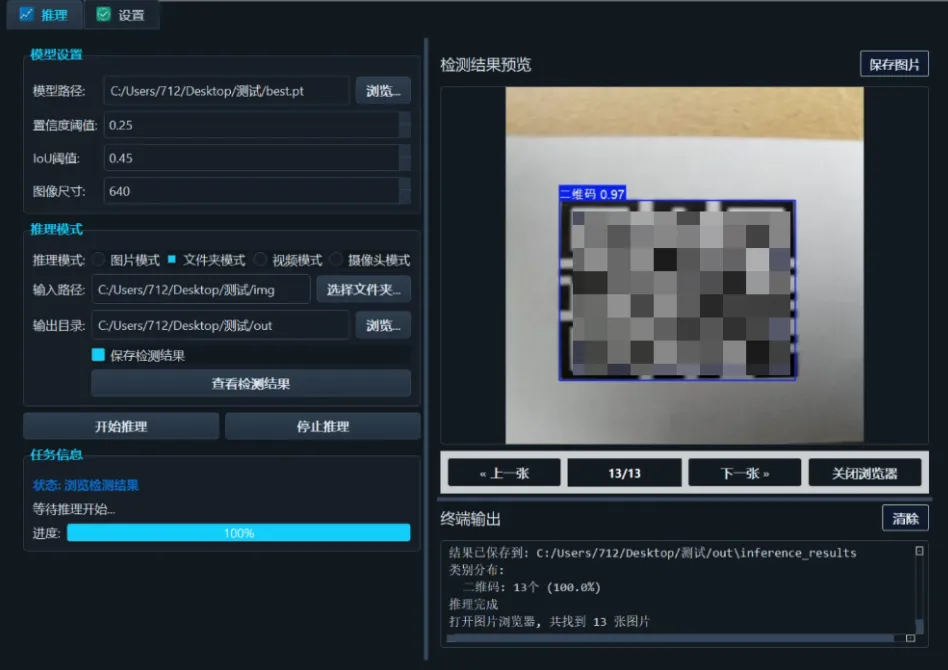Save the preview with 保存图片
The image size is (948, 670).
[894, 63]
